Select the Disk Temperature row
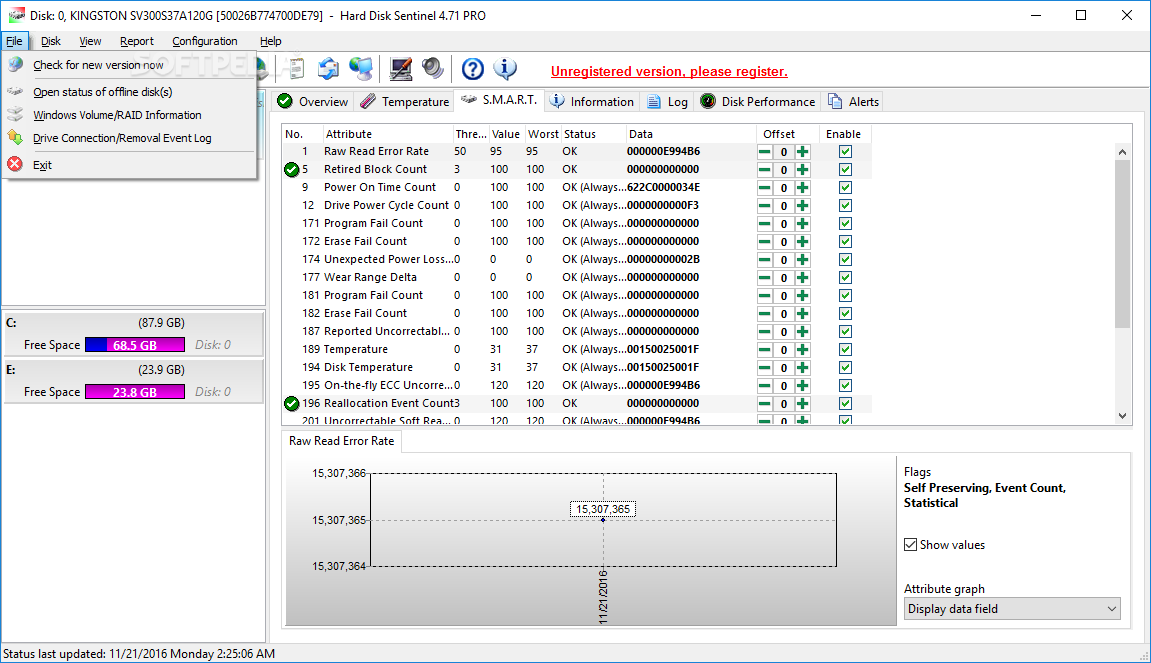This screenshot has height=663, width=1151. click(577, 367)
